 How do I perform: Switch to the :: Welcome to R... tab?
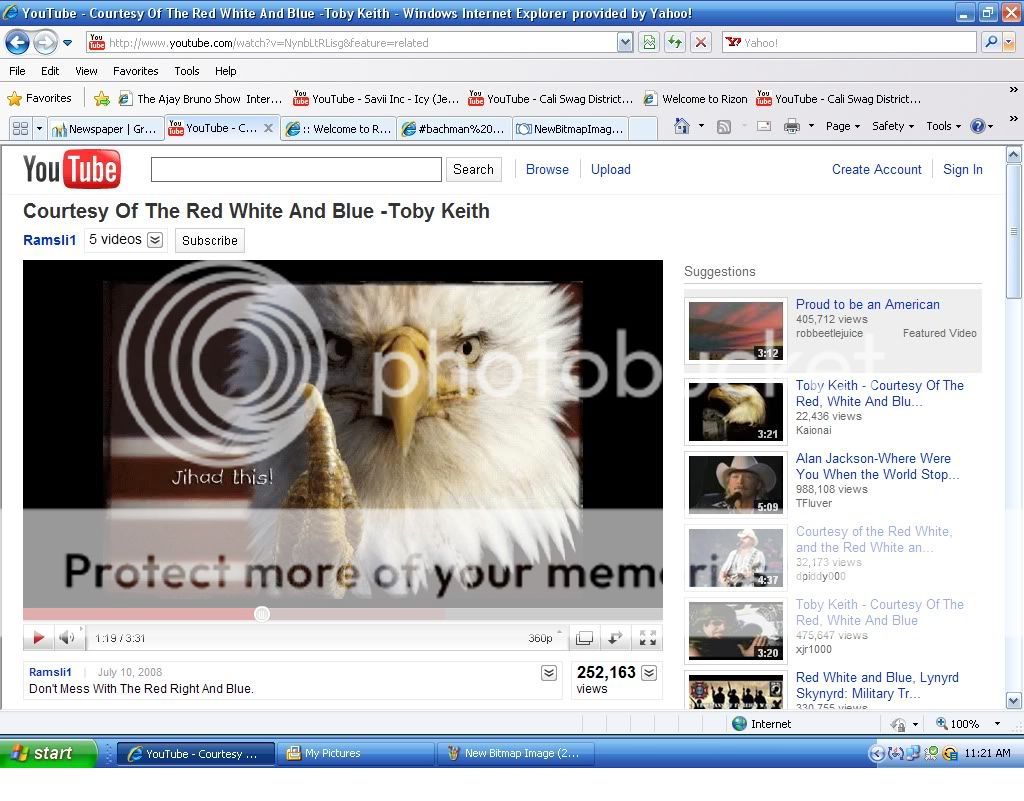338,129
